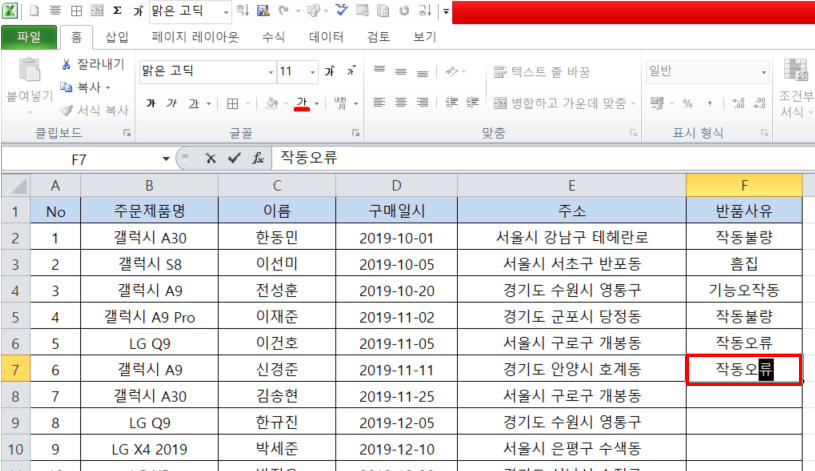Toggle italic (가) formatting

click(172, 103)
